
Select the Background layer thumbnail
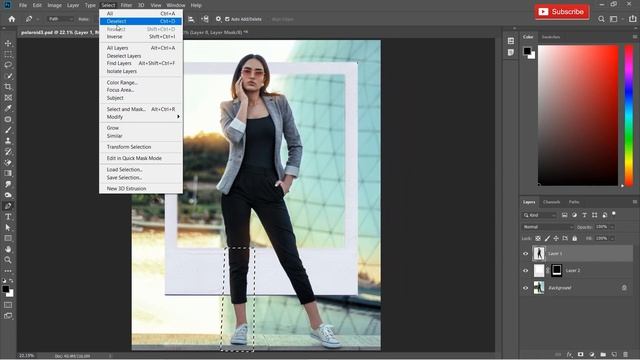point(539,288)
